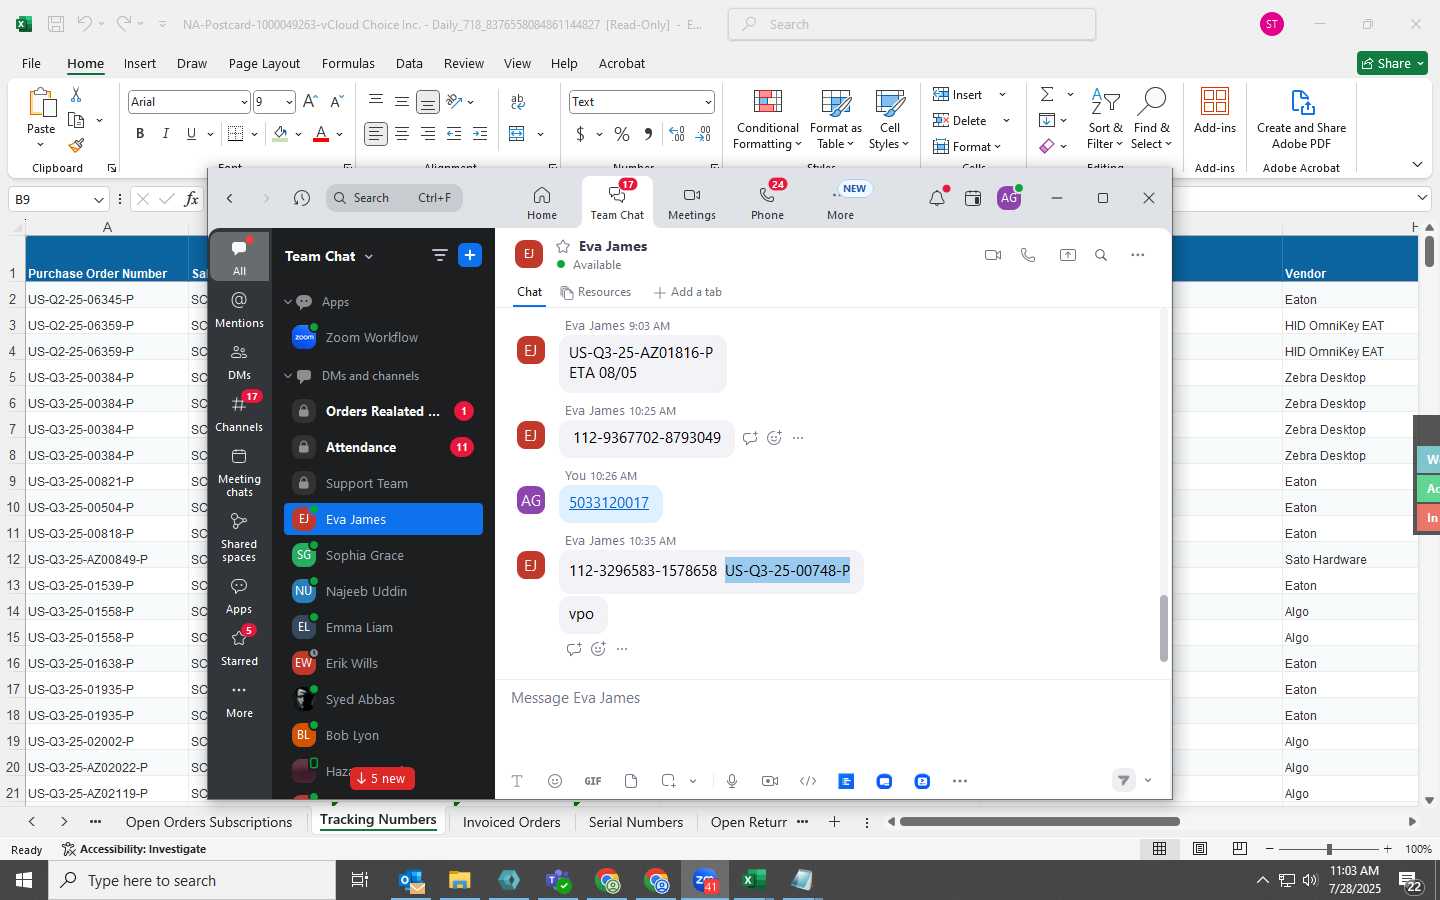Toggle Underline in Excel ribbon

(x=191, y=133)
